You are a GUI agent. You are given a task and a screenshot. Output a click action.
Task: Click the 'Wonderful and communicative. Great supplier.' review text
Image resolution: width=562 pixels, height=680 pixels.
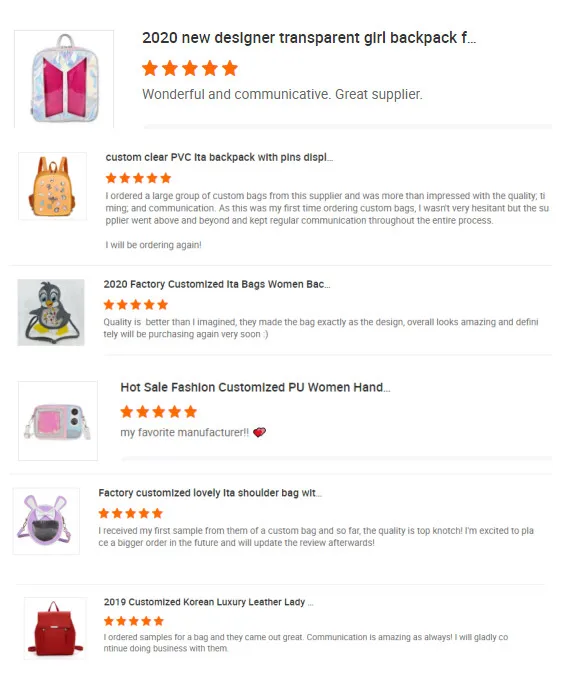tap(282, 94)
